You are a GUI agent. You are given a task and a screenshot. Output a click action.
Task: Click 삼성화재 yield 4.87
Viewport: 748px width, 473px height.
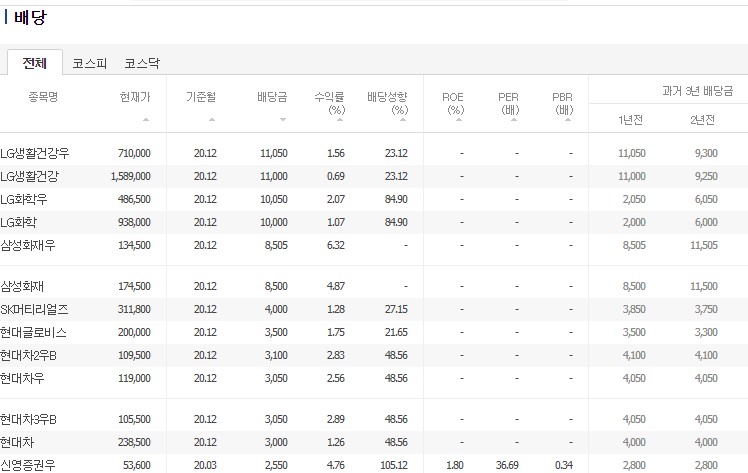click(x=336, y=286)
